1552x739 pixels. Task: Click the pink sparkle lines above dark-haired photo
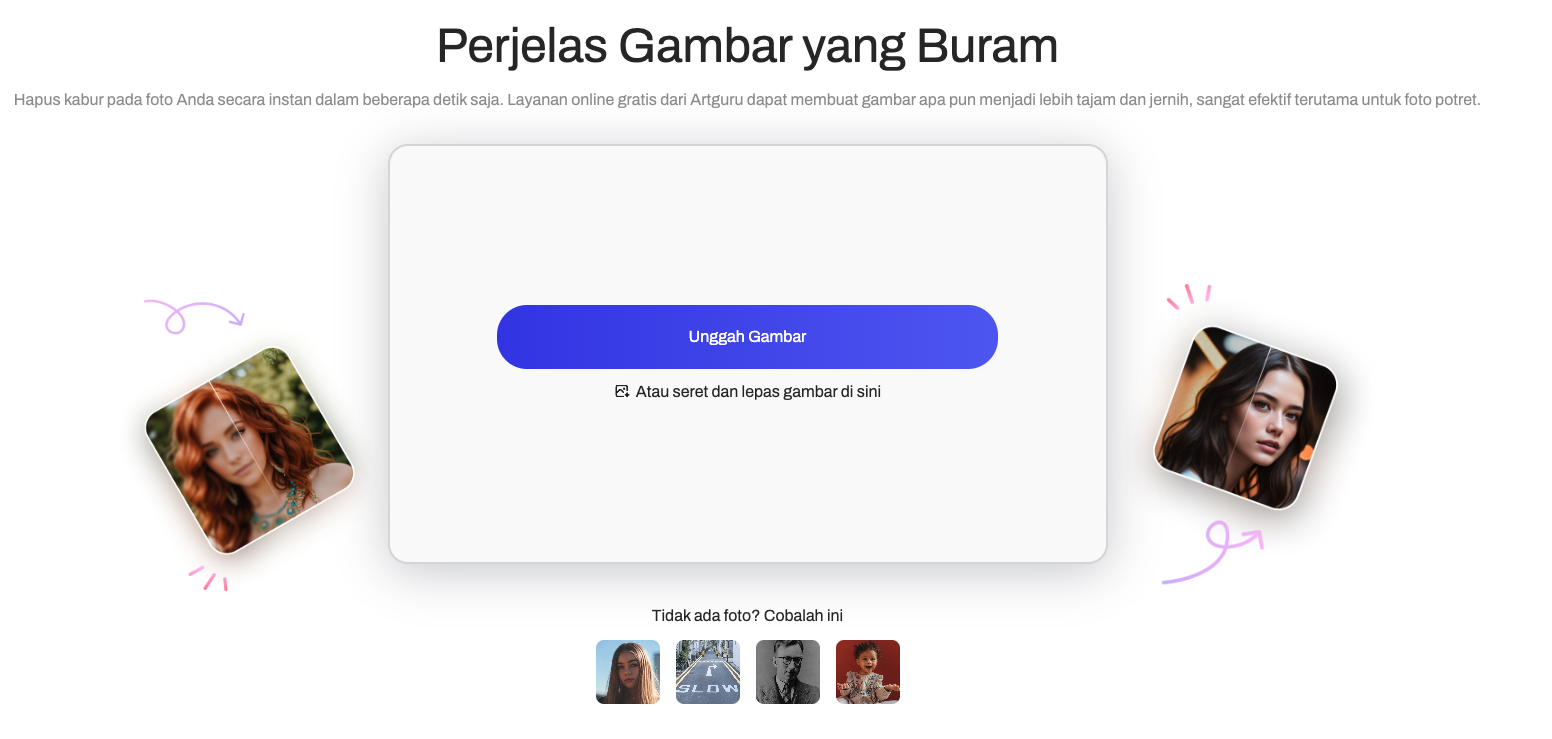1188,295
